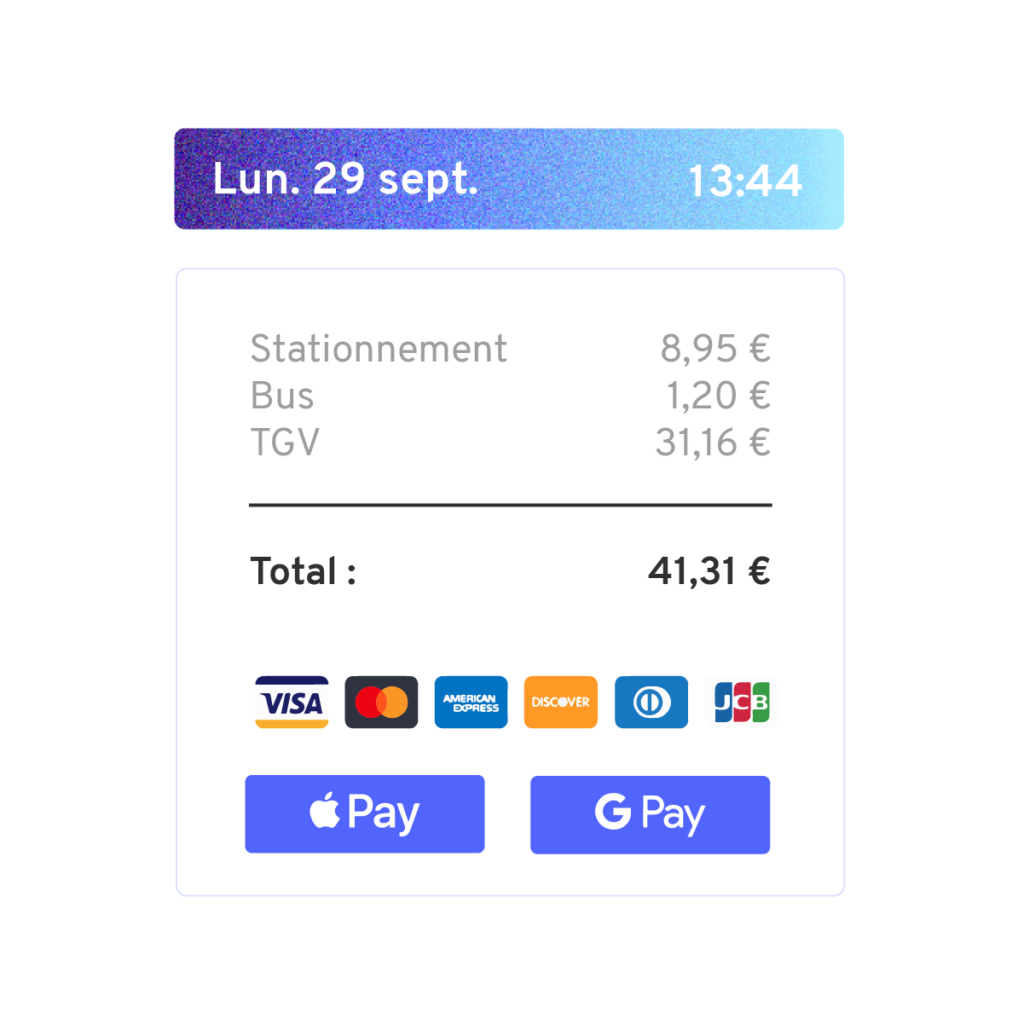Select the TGV line item
Screen dimensions: 1024x1024
[509, 442]
